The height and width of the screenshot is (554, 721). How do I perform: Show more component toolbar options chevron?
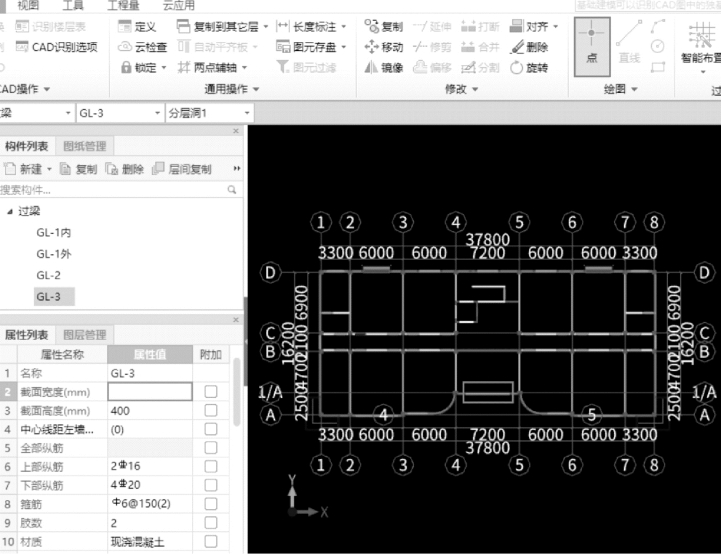click(236, 169)
